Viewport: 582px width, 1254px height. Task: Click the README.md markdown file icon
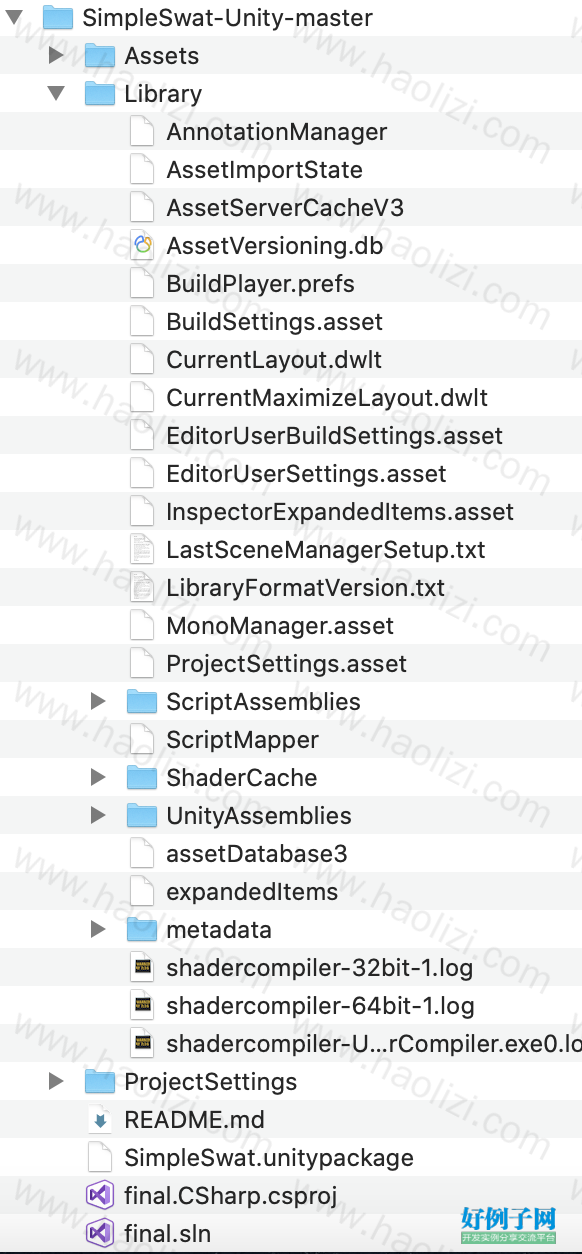100,1120
